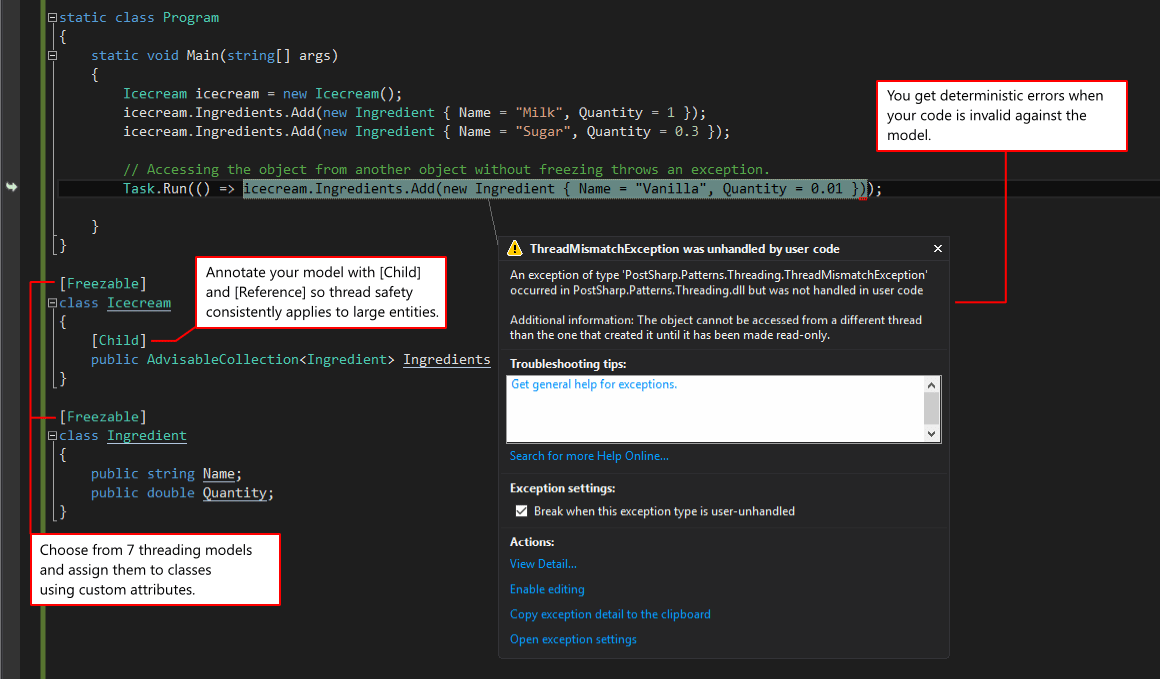Screen dimensions: 1160x679
Task: Toggle Break when exception is user-unhandled checkbox
Action: (521, 511)
